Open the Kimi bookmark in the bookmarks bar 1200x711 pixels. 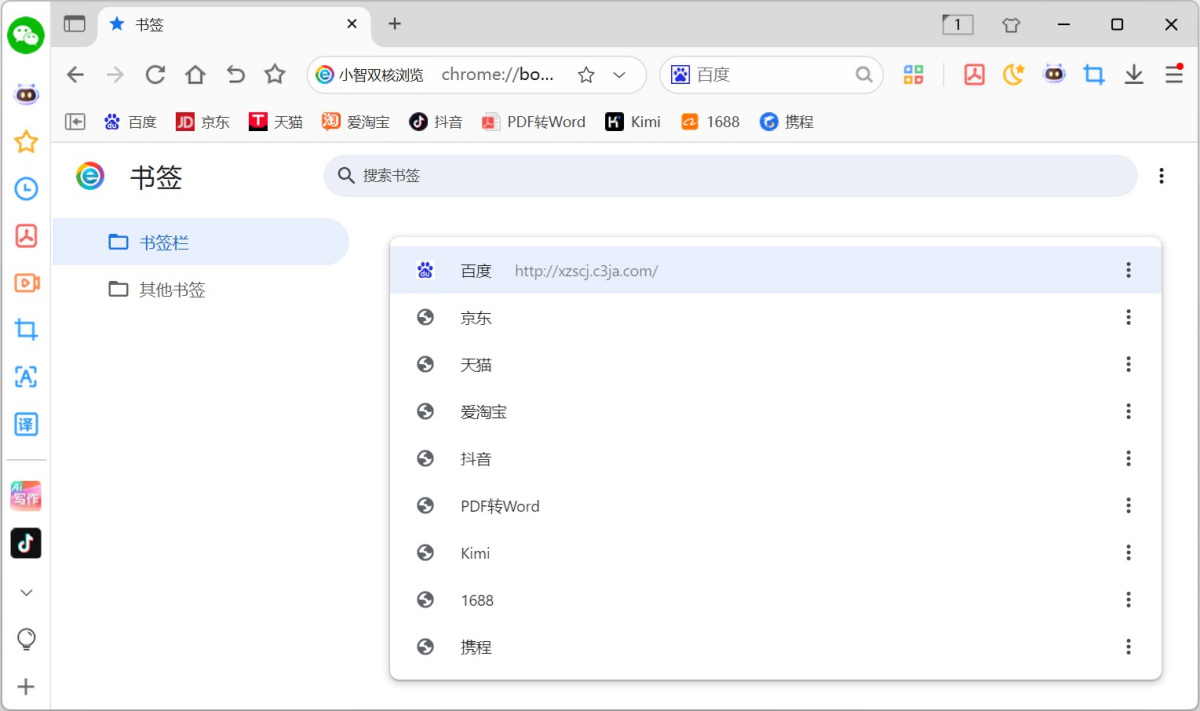tap(632, 121)
